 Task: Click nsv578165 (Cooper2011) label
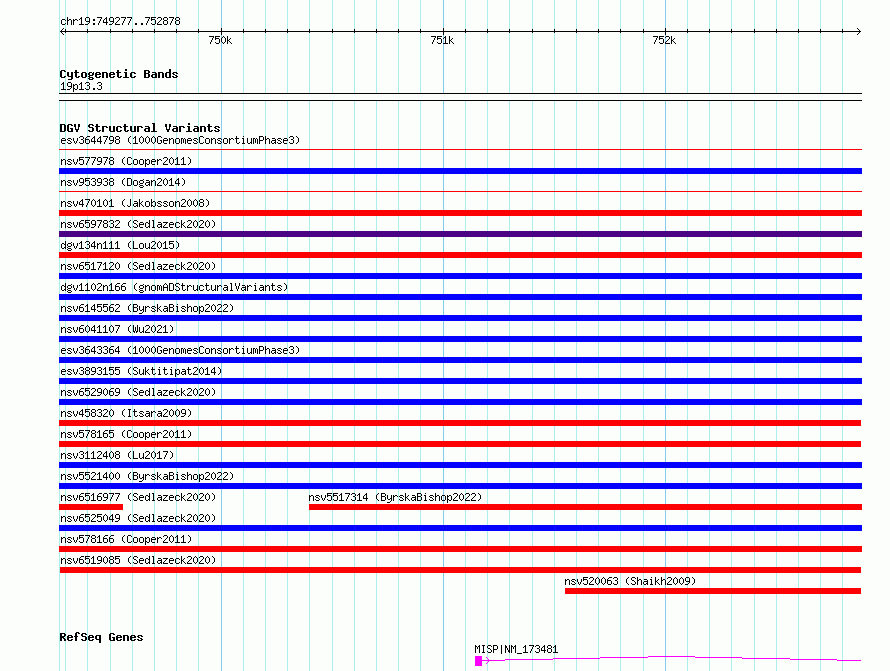126,434
